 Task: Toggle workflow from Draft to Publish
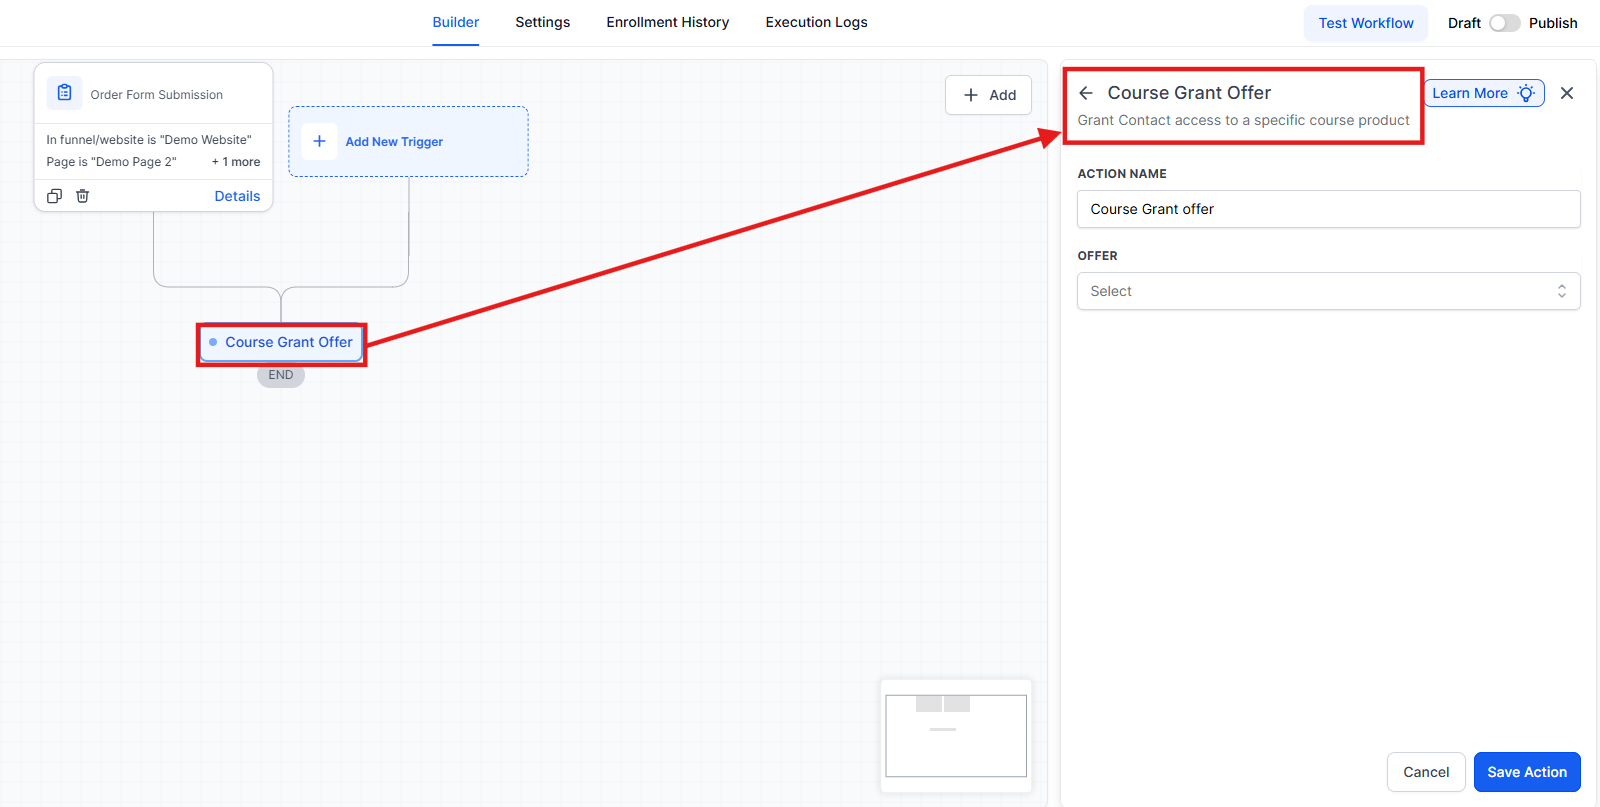click(x=1504, y=23)
